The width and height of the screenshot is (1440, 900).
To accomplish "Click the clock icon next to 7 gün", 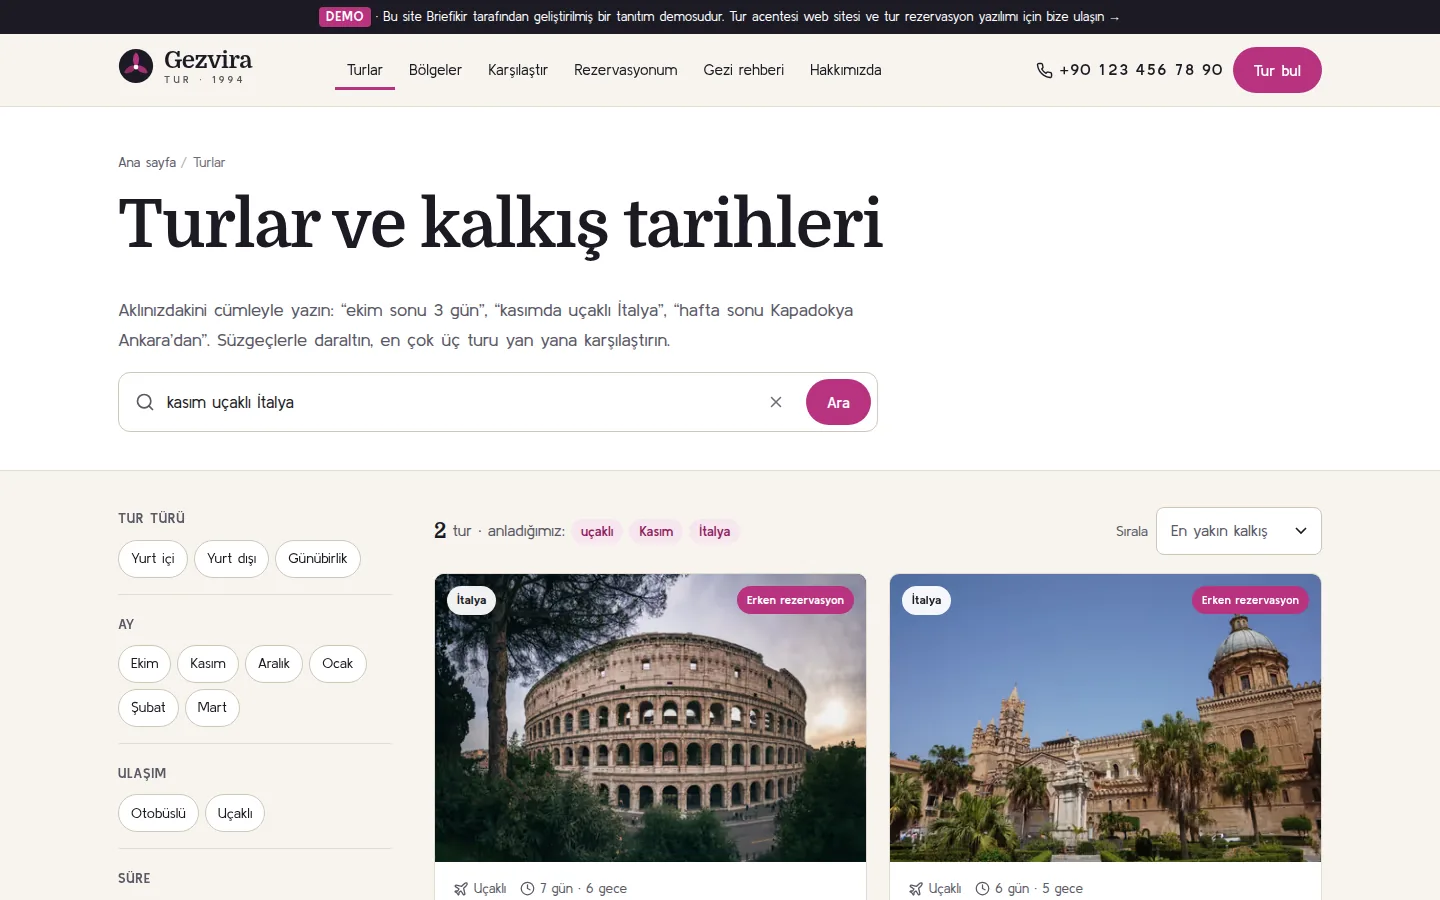I will (527, 889).
